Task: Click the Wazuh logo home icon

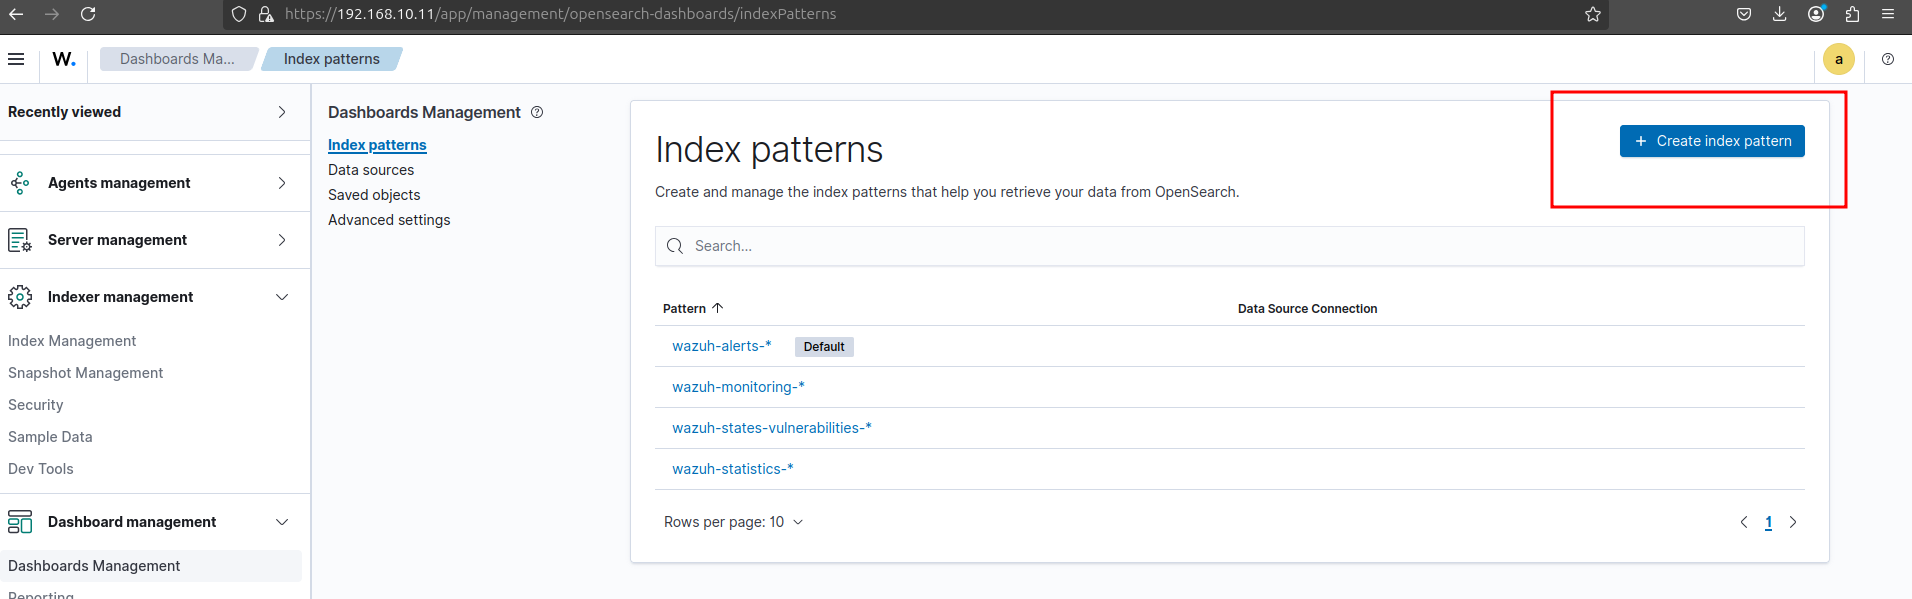Action: coord(64,59)
